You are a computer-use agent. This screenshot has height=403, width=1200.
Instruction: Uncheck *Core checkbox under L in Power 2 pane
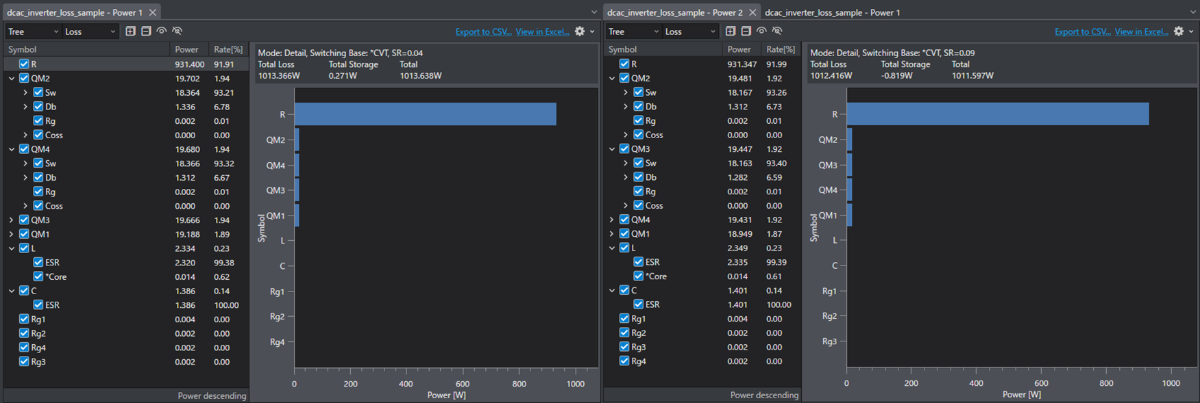[x=638, y=275]
